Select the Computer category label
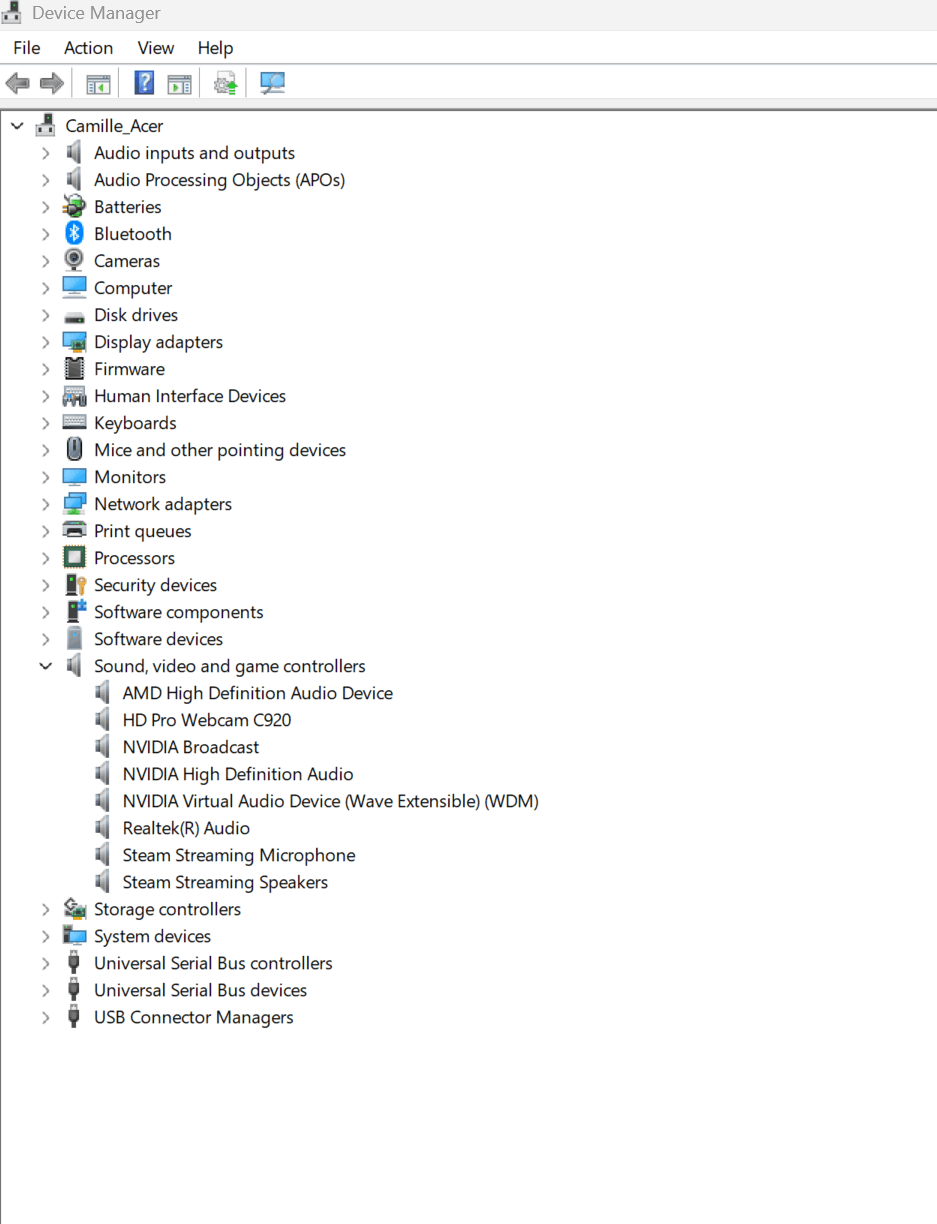Image resolution: width=937 pixels, height=1224 pixels. (x=133, y=288)
